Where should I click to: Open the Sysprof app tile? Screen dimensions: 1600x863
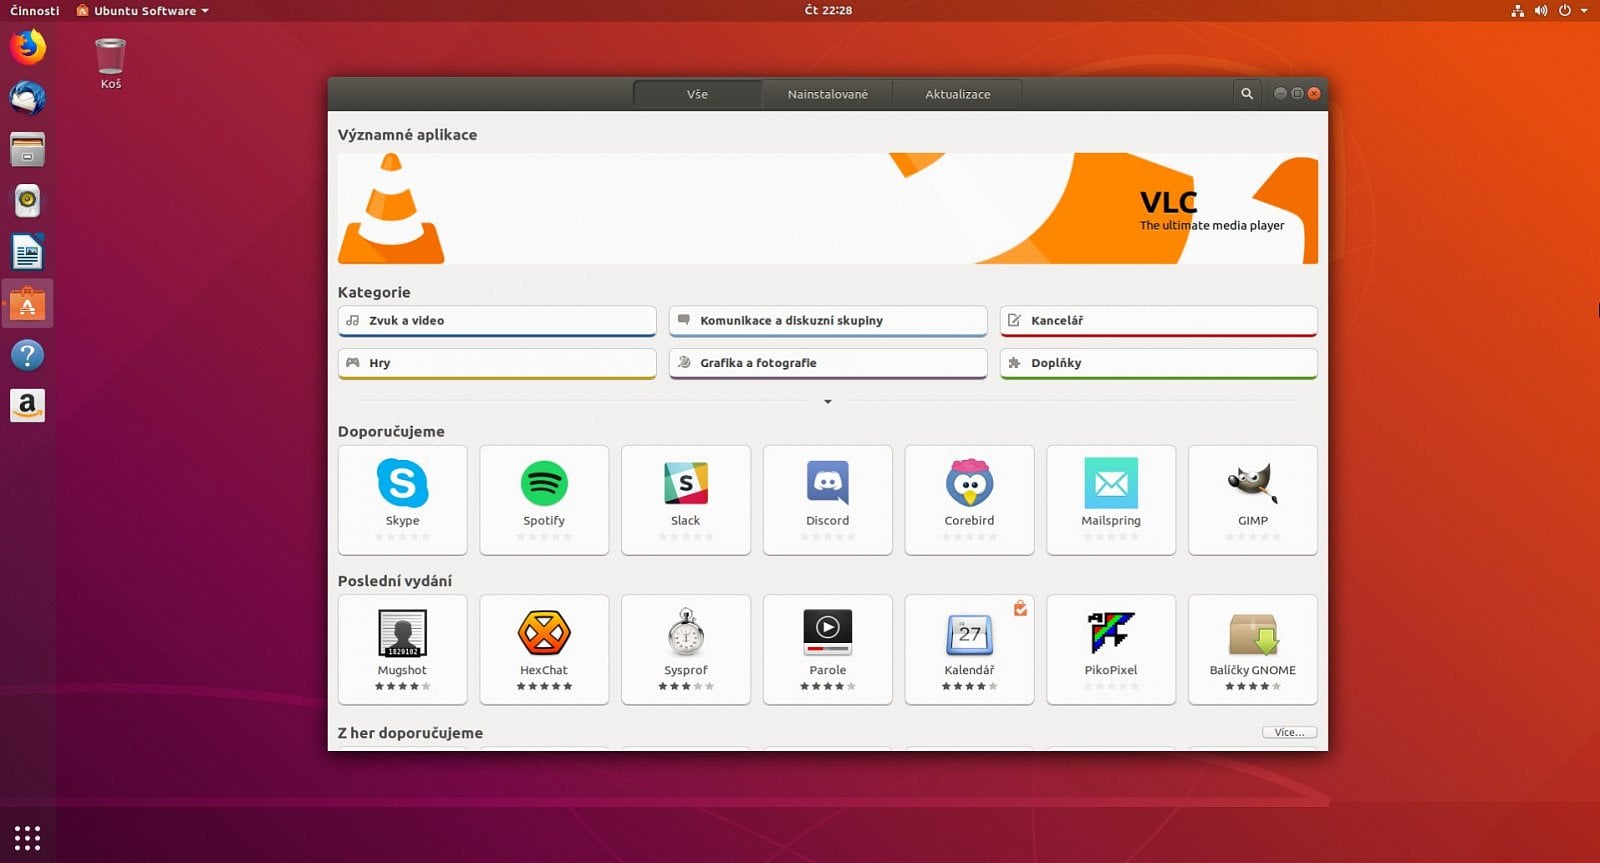686,650
